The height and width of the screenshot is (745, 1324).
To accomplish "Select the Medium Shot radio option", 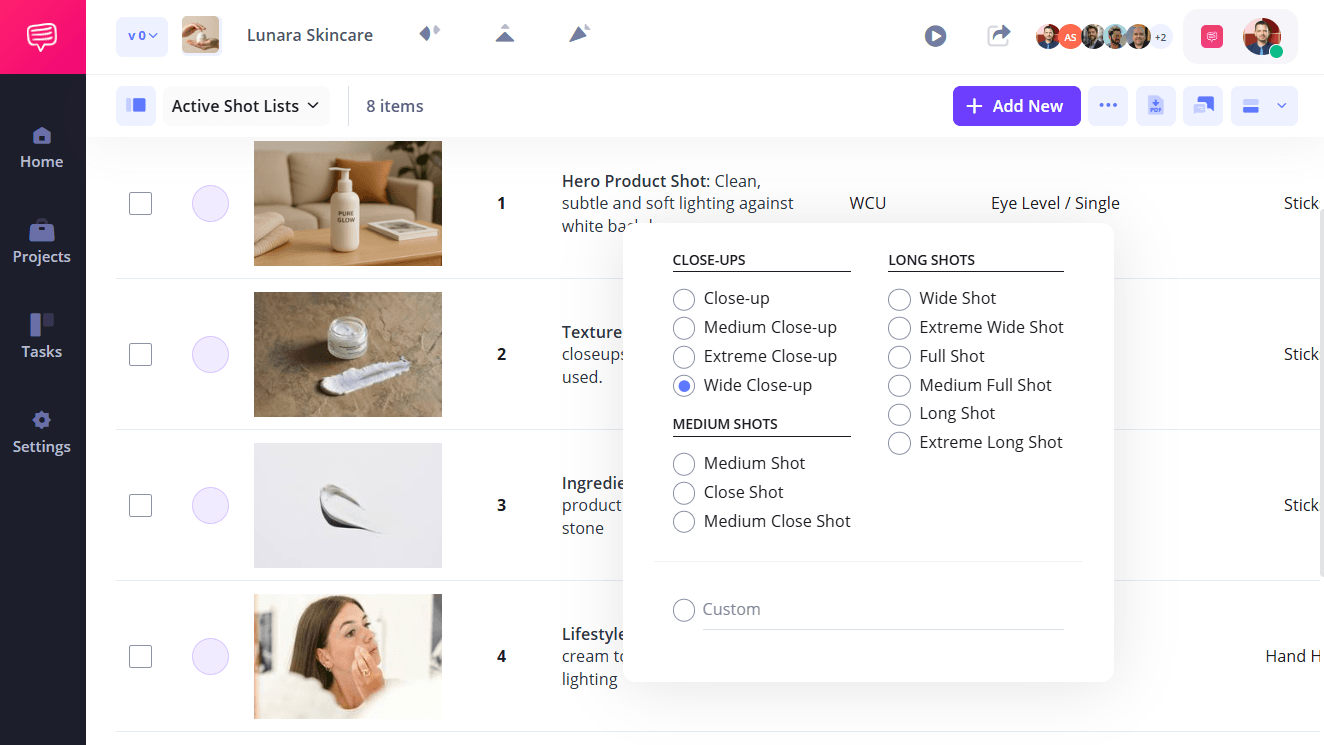I will [684, 464].
